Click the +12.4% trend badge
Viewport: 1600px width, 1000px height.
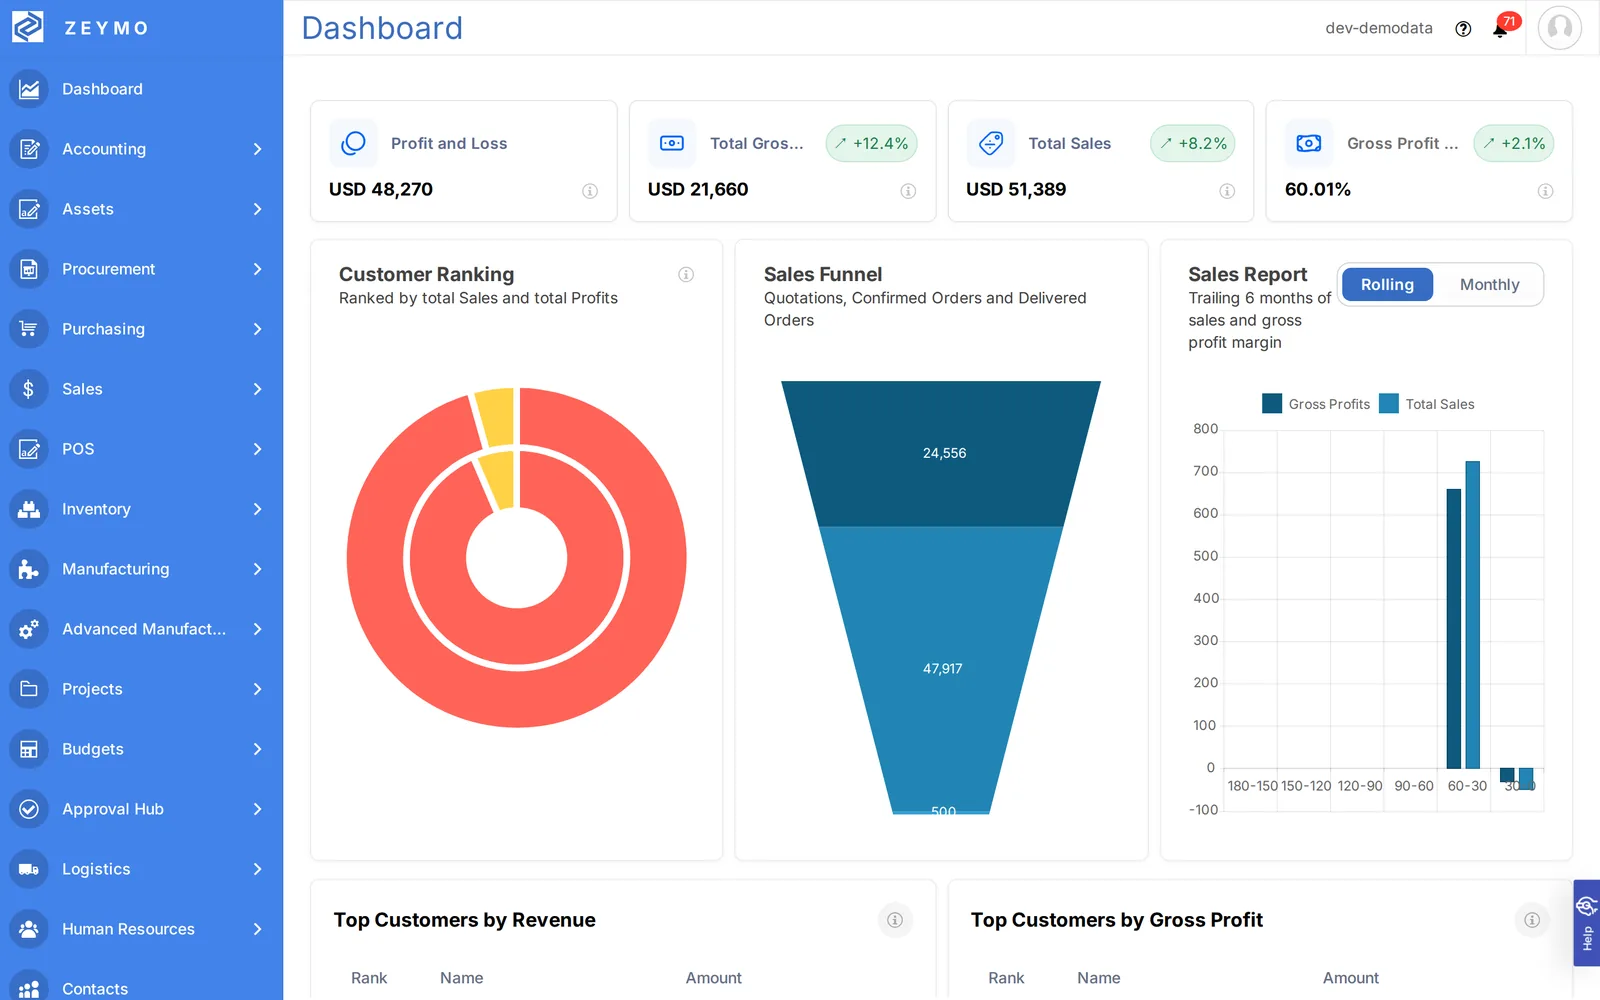(871, 143)
